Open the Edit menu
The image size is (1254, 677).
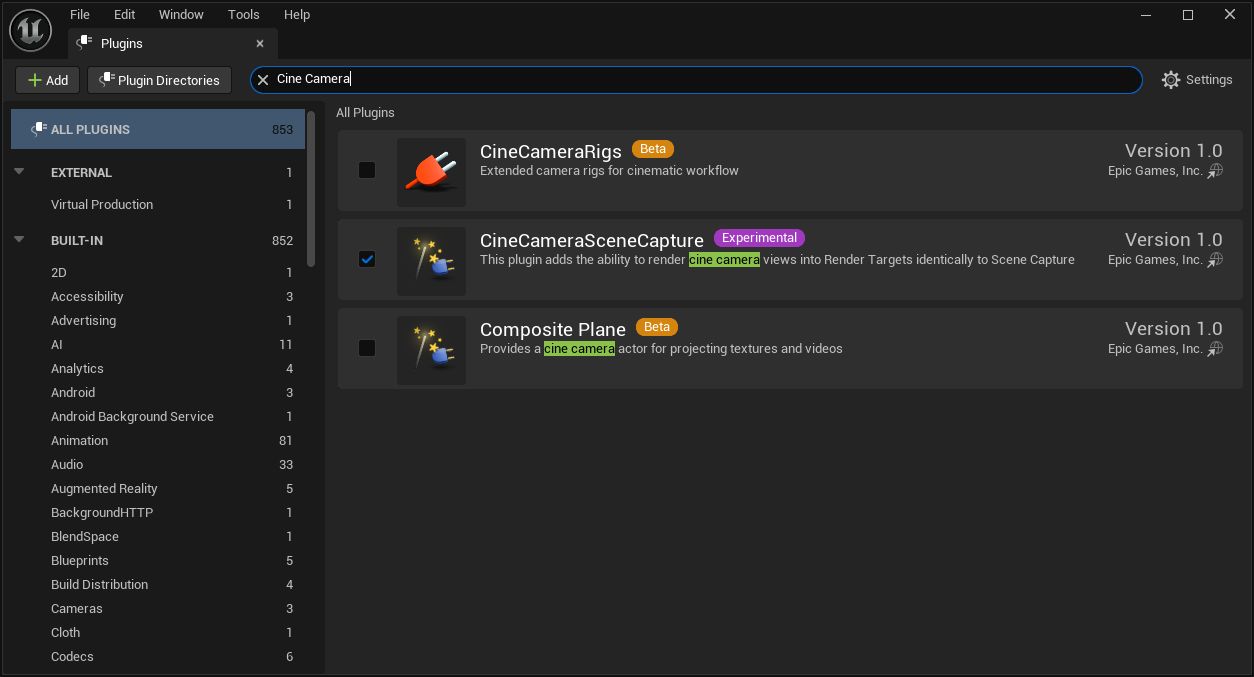[x=124, y=14]
